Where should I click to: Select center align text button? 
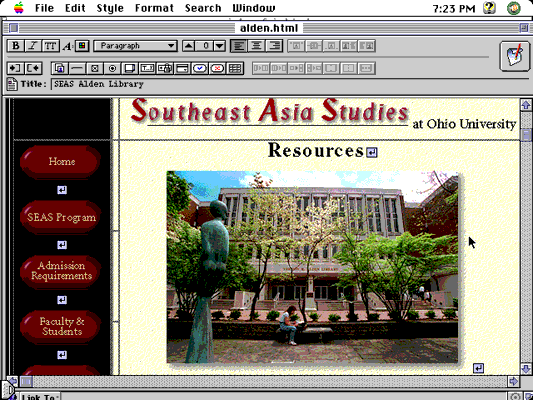pos(256,46)
